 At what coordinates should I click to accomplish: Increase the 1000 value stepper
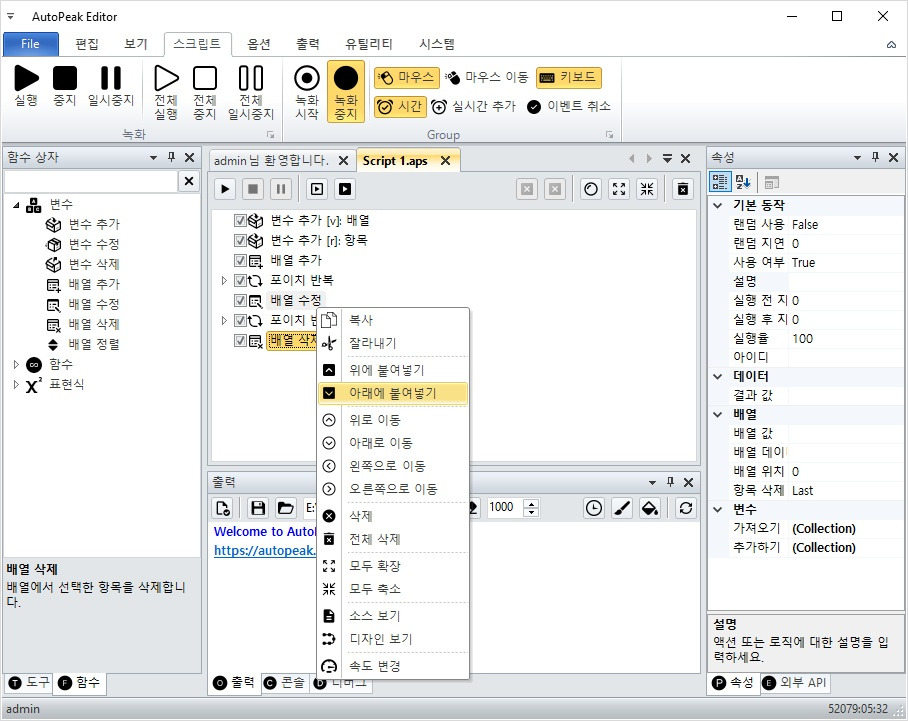tap(531, 504)
